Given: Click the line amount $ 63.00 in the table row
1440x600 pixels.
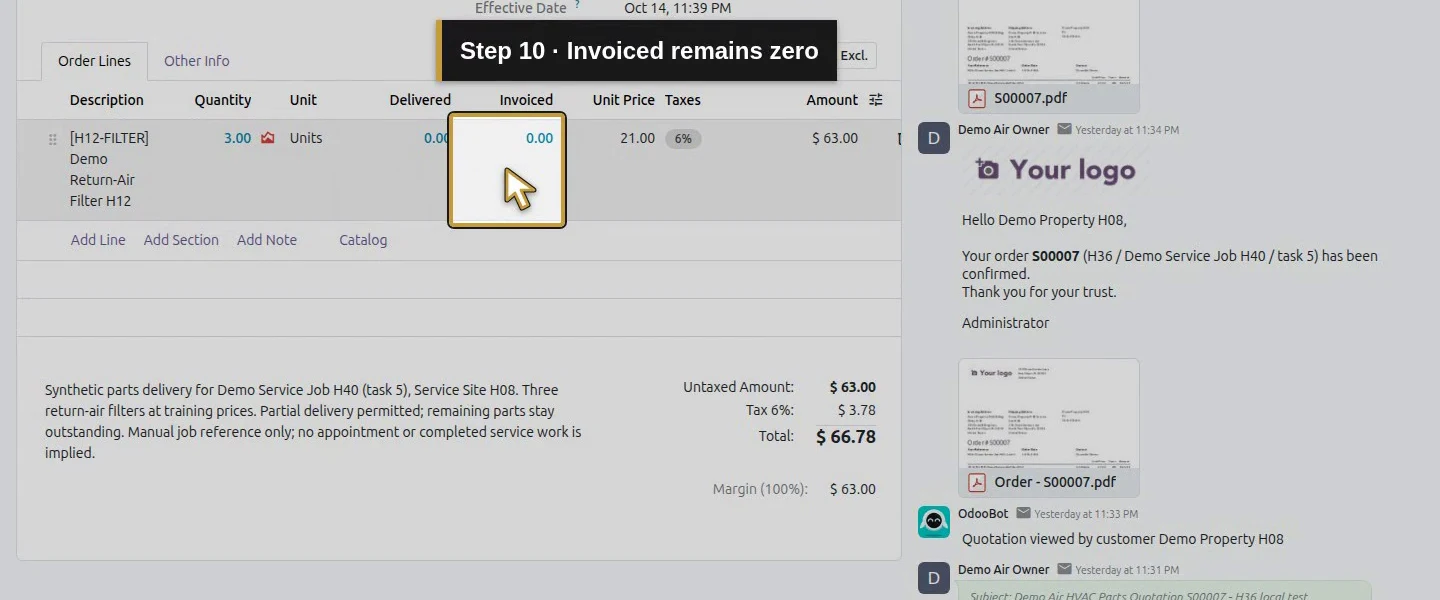Looking at the screenshot, I should click(835, 138).
